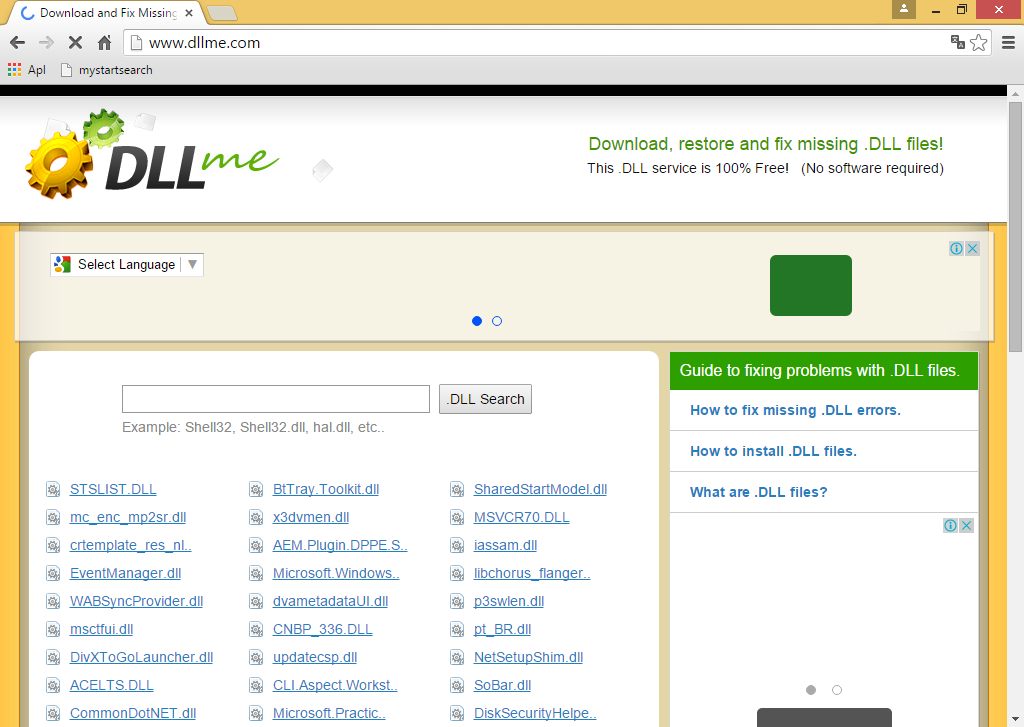The image size is (1024, 727).
Task: Close the sidebar advertisement
Action: [x=967, y=525]
